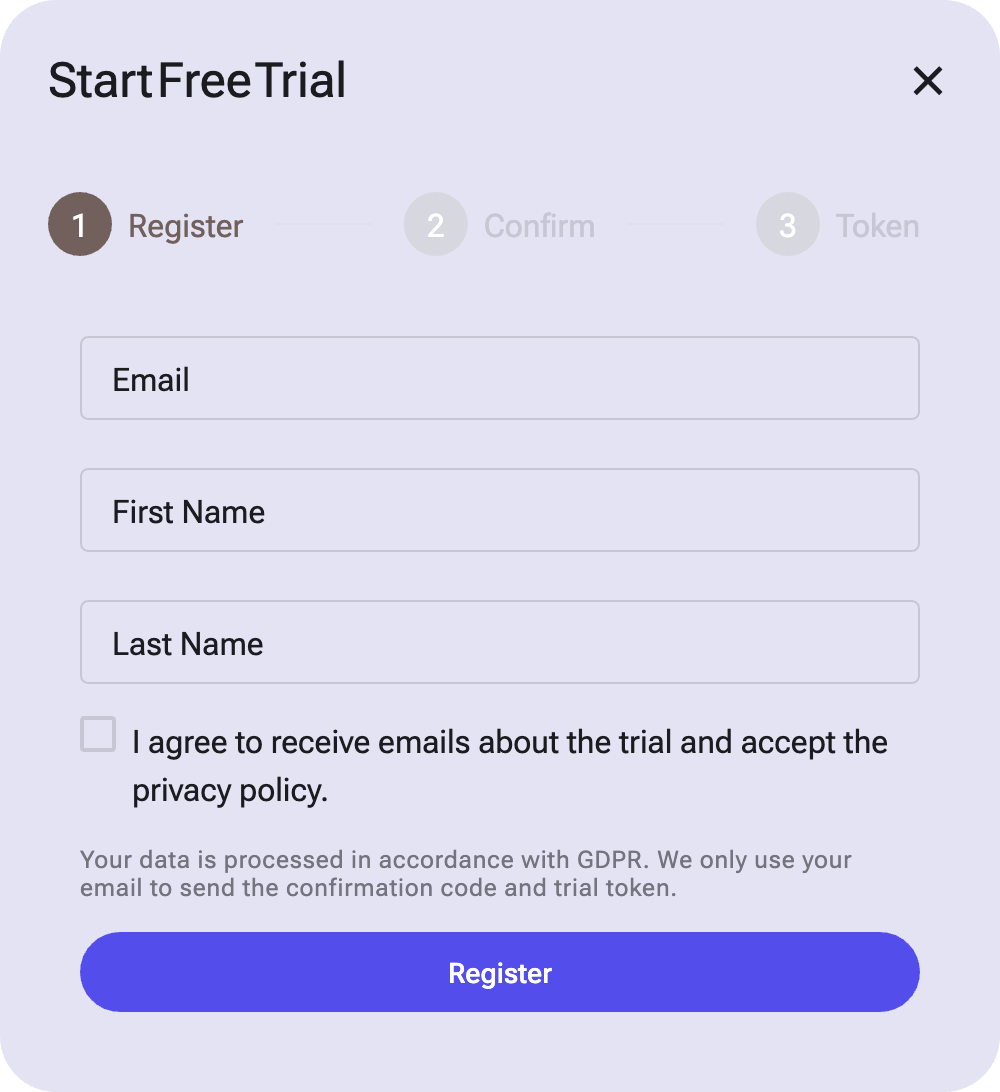The image size is (1000, 1092).
Task: Click inside the Email input field
Action: click(500, 378)
